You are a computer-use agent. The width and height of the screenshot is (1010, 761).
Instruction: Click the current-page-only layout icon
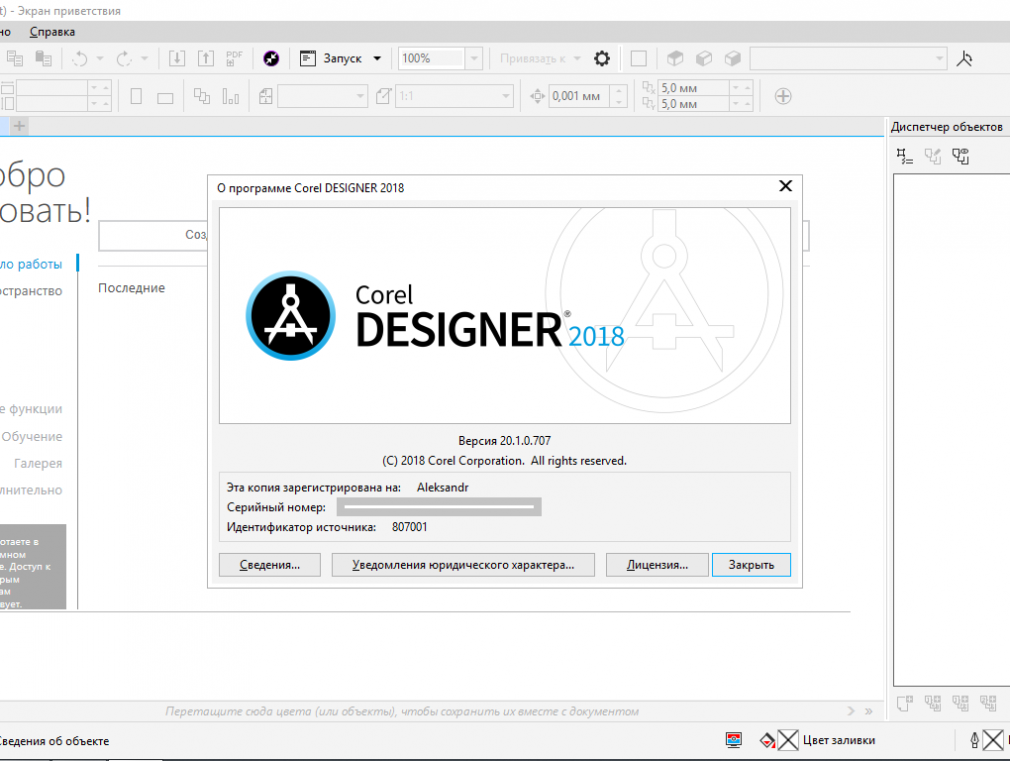coord(231,97)
